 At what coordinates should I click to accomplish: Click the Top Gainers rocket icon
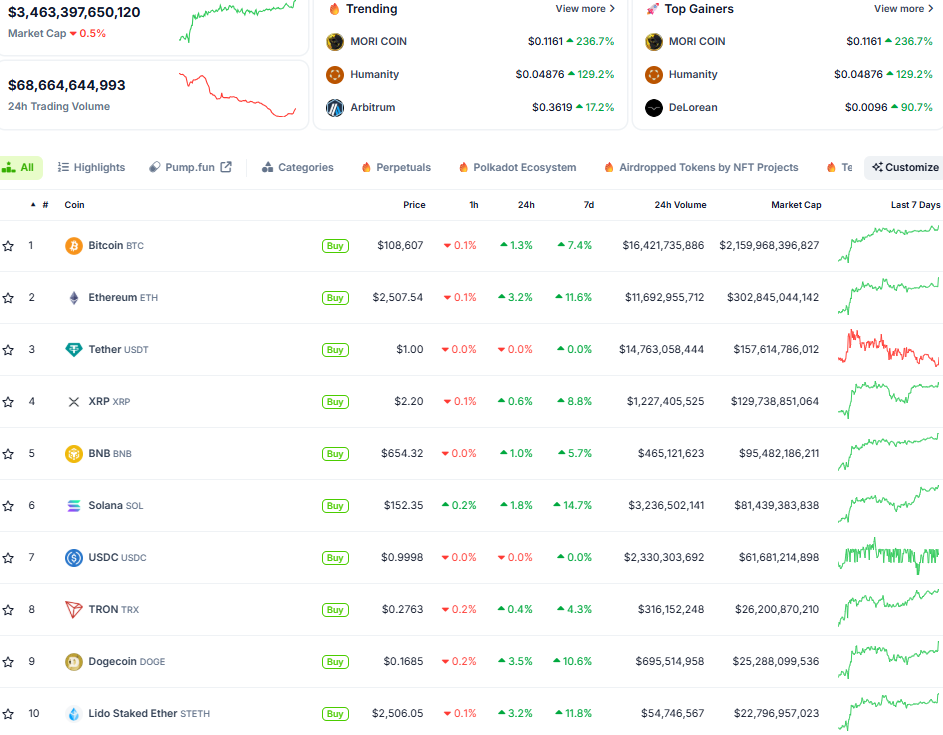coord(655,9)
